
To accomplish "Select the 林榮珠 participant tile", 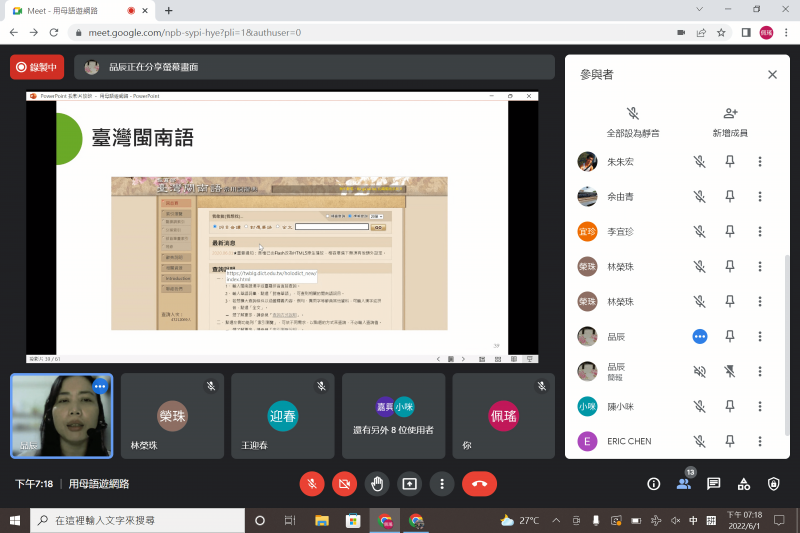I will (x=172, y=416).
